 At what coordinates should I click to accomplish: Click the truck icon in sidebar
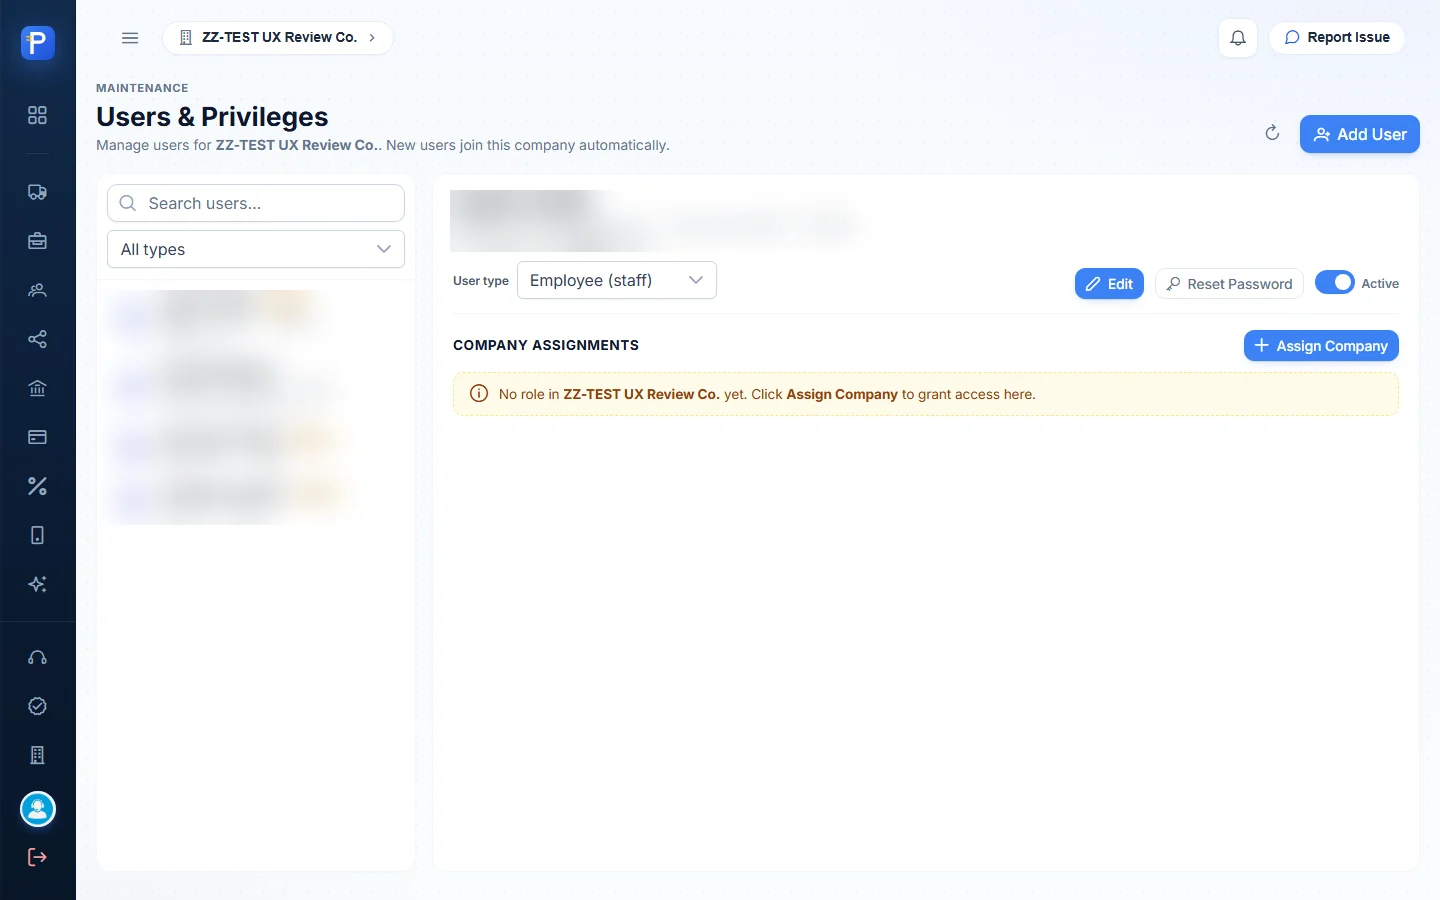coord(37,192)
